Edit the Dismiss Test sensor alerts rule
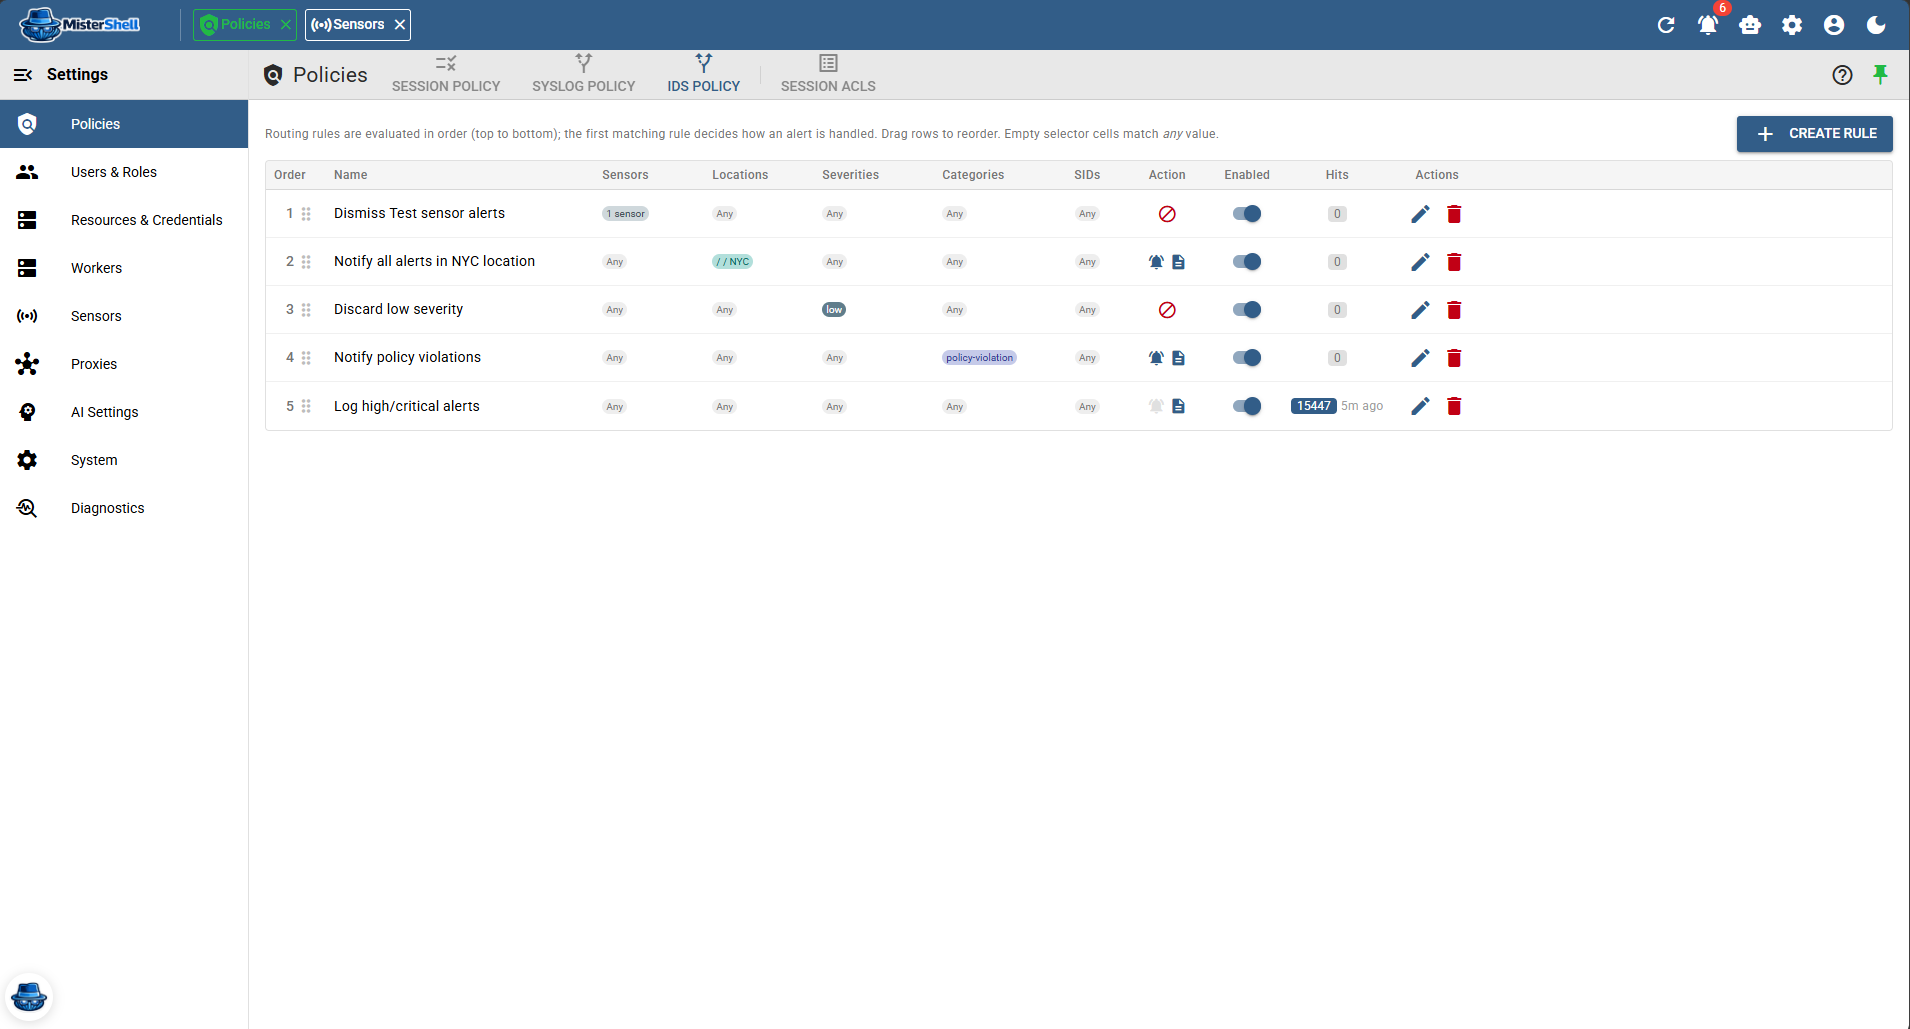Screen dimensions: 1910x1029 coord(1420,214)
